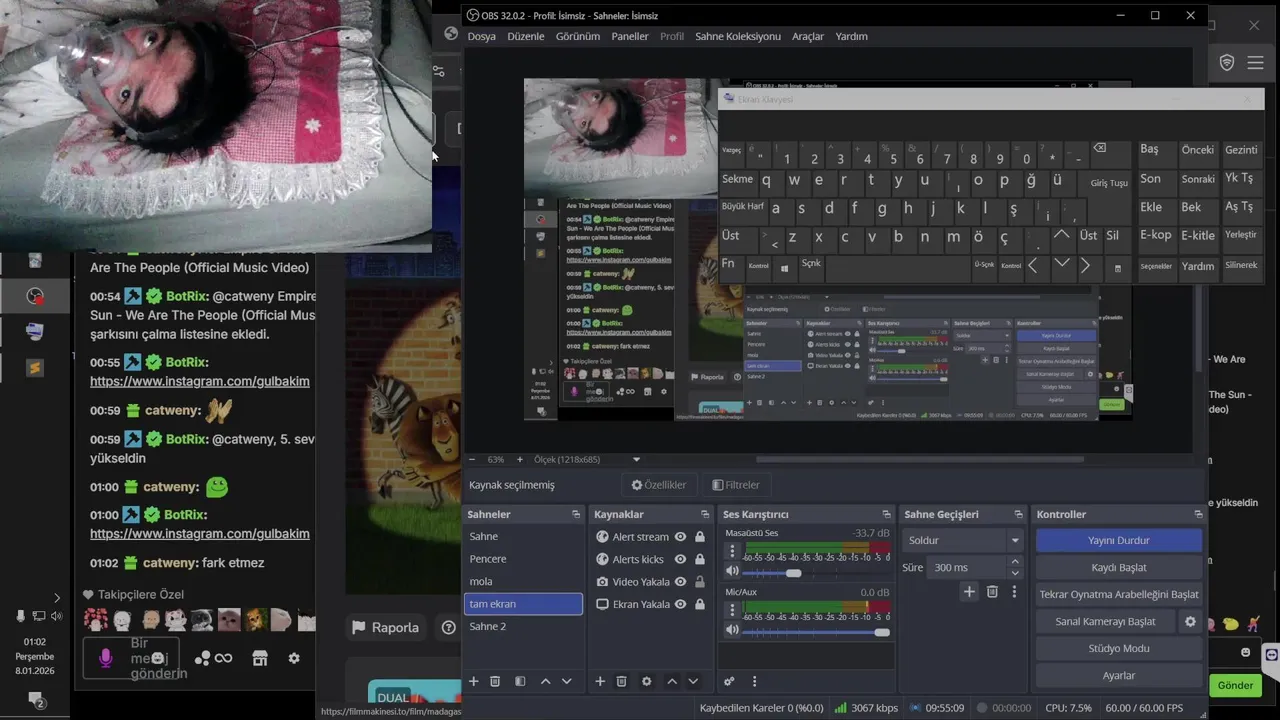Screen dimensions: 1280x720
Task: Open browser shield icon behind OBS
Action: (x=1227, y=63)
